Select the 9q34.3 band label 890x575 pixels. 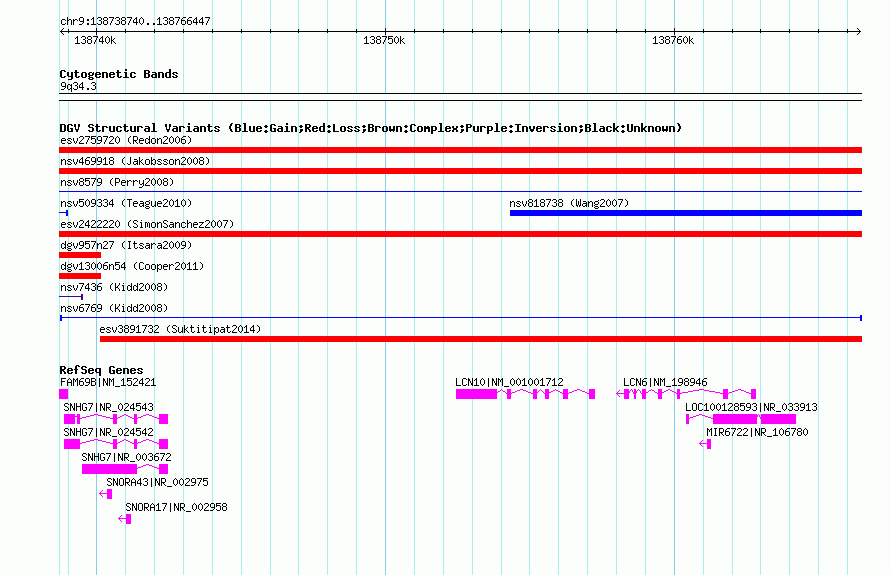(x=78, y=86)
